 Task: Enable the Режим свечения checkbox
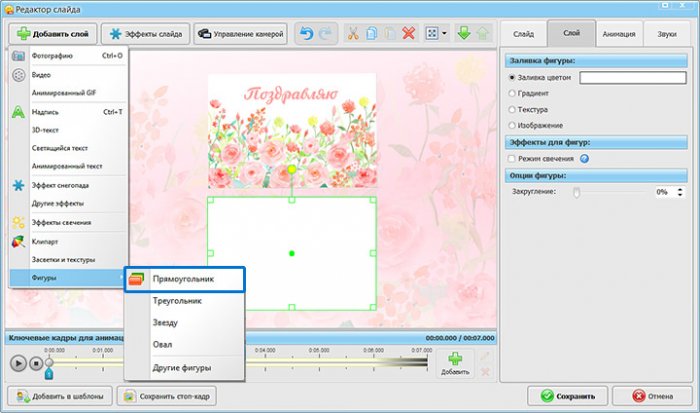pyautogui.click(x=513, y=159)
